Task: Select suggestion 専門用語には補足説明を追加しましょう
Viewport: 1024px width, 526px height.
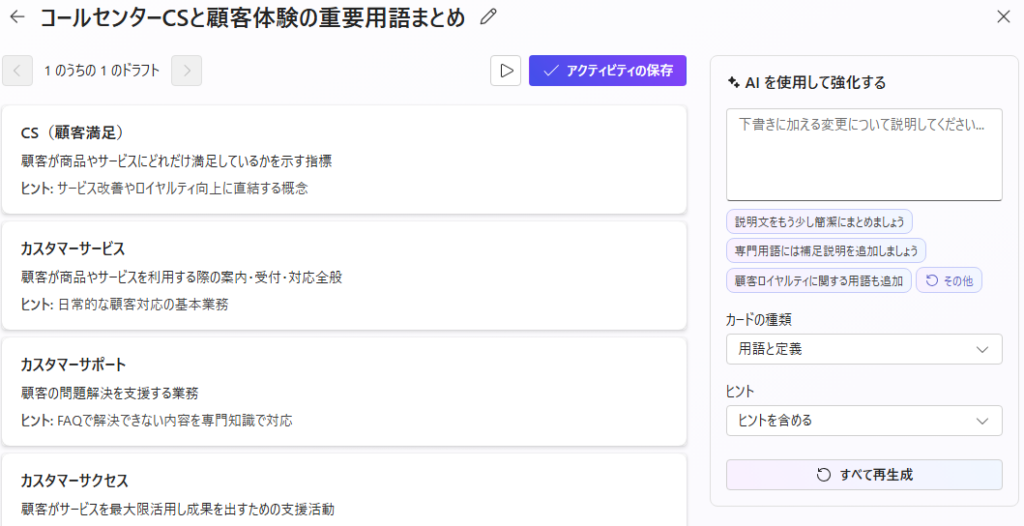Action: [x=825, y=250]
